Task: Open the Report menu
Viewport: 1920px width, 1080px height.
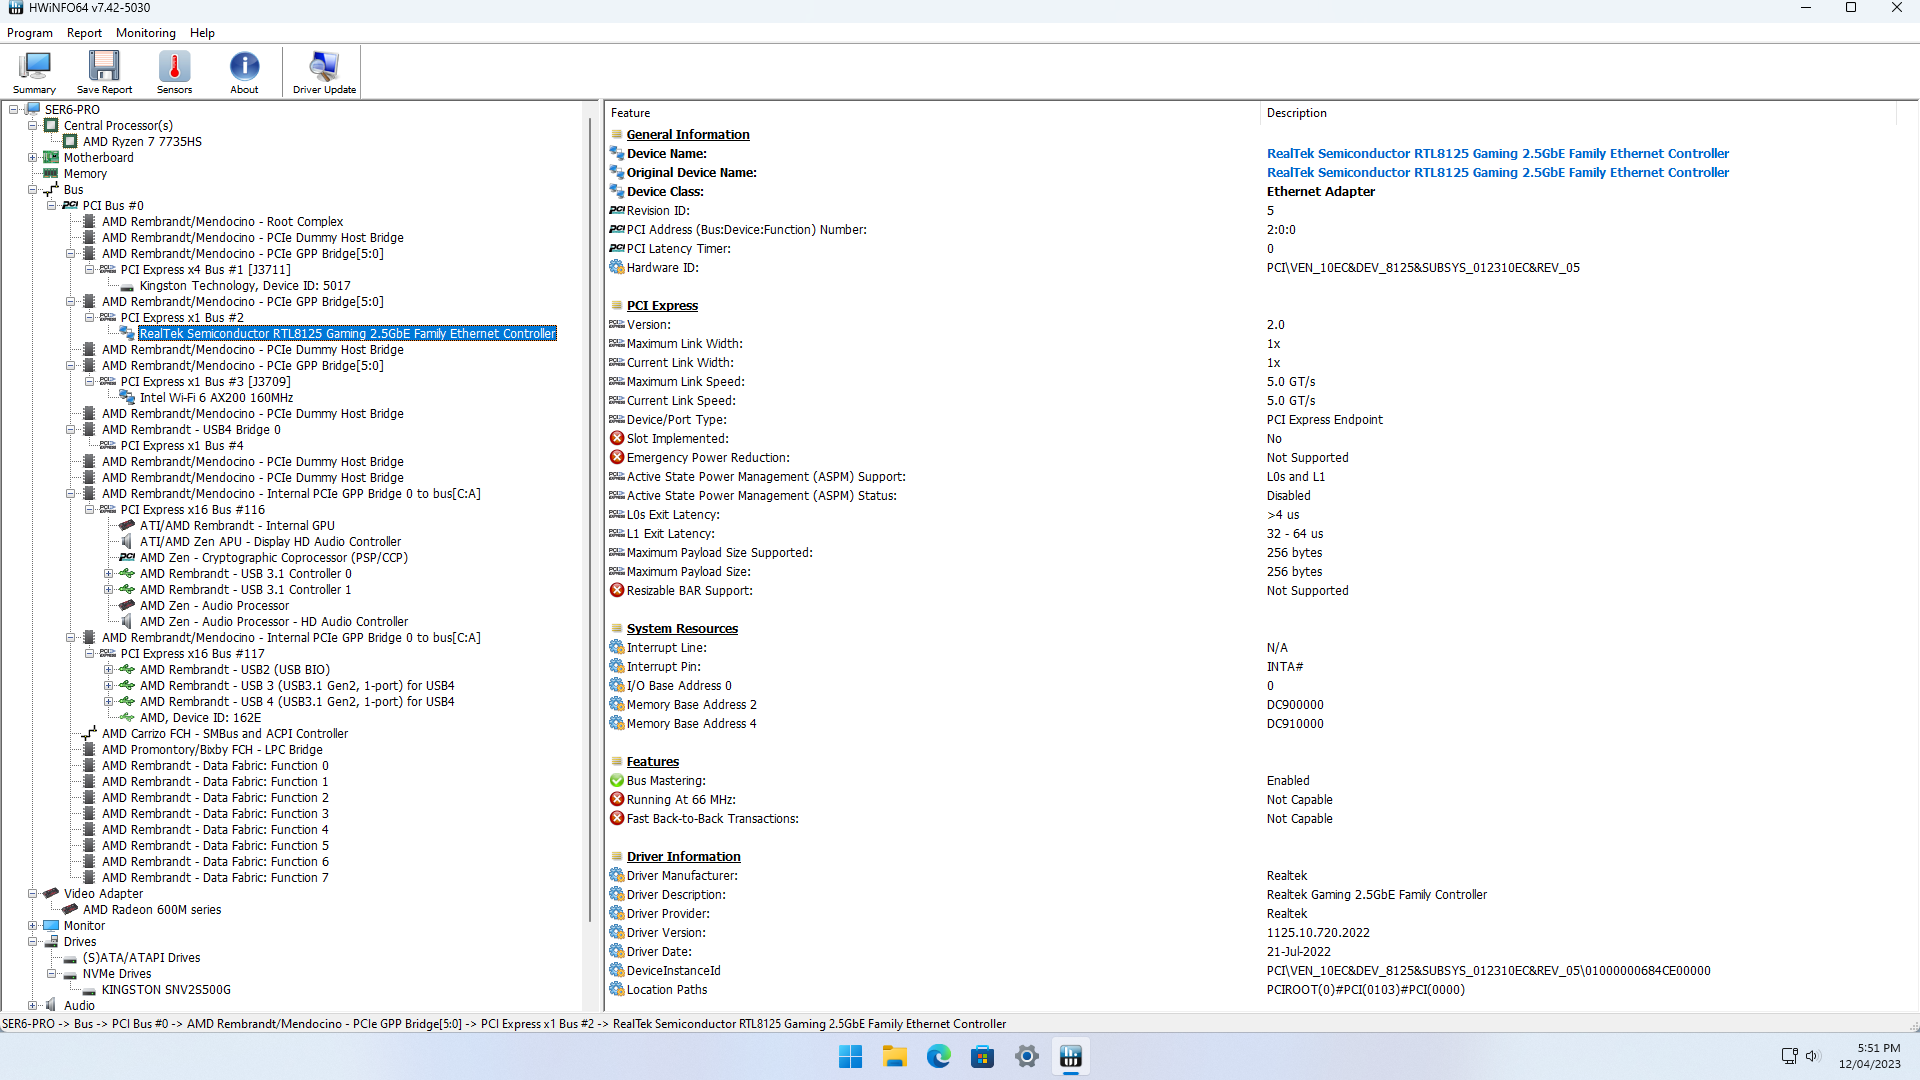Action: [84, 33]
